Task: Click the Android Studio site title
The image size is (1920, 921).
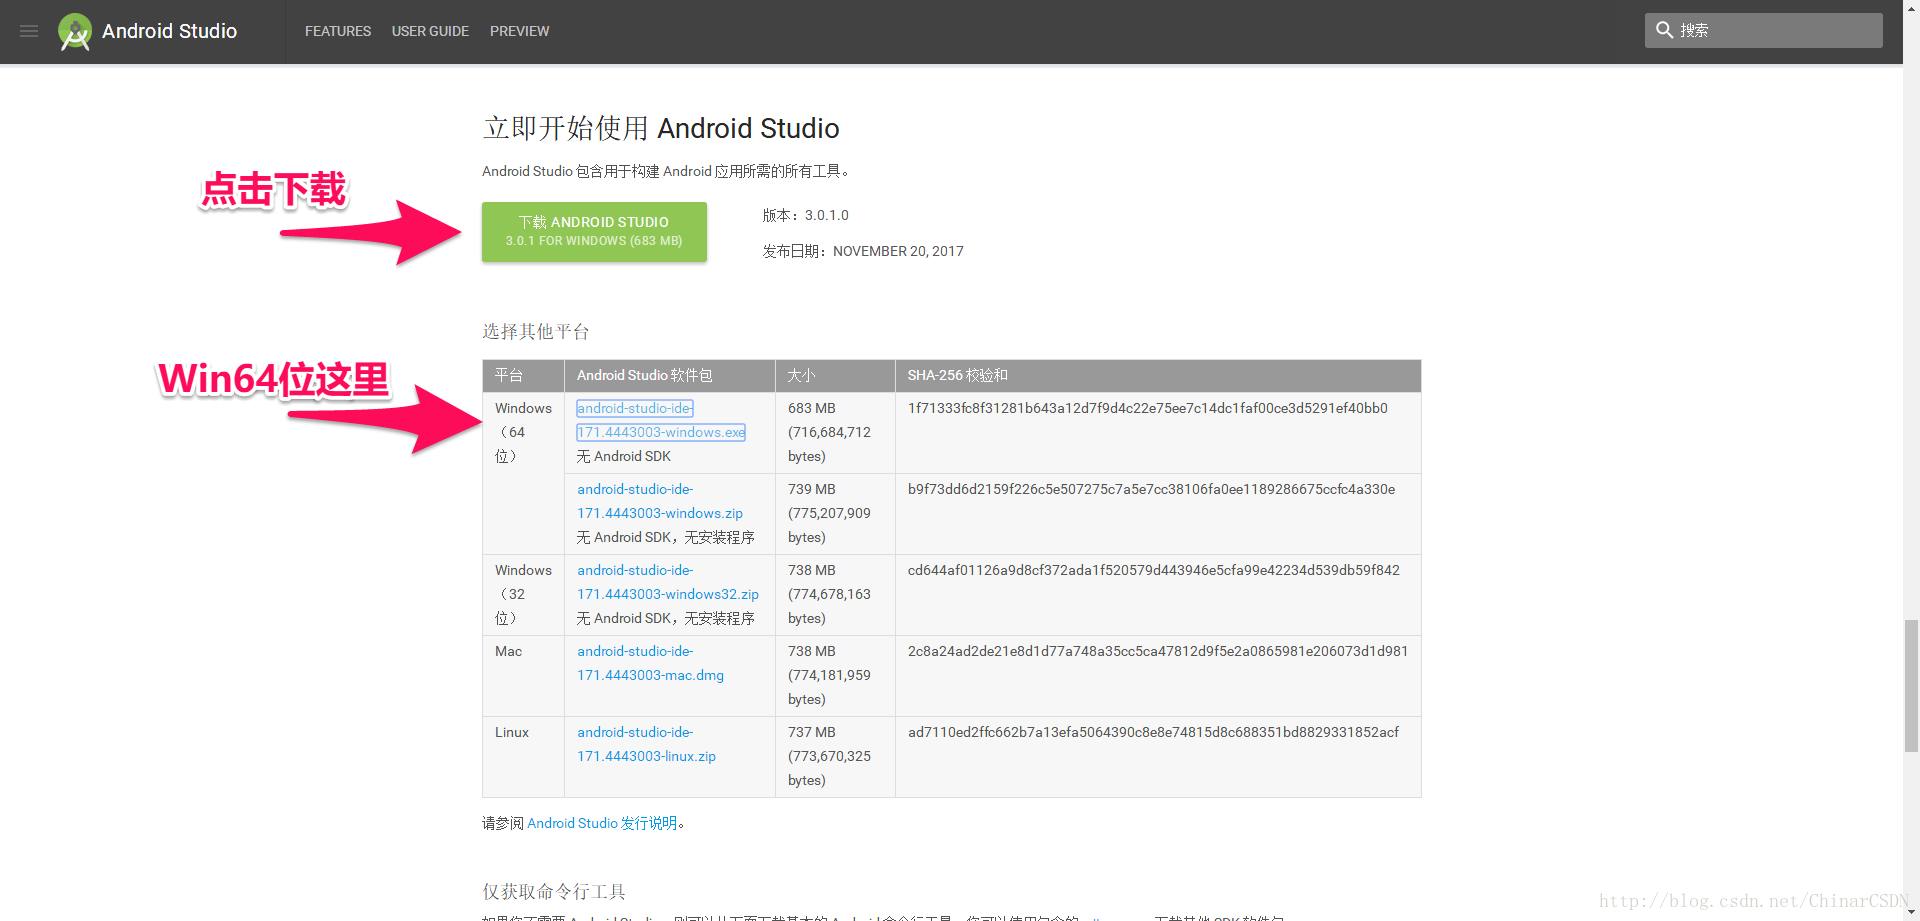Action: [169, 31]
